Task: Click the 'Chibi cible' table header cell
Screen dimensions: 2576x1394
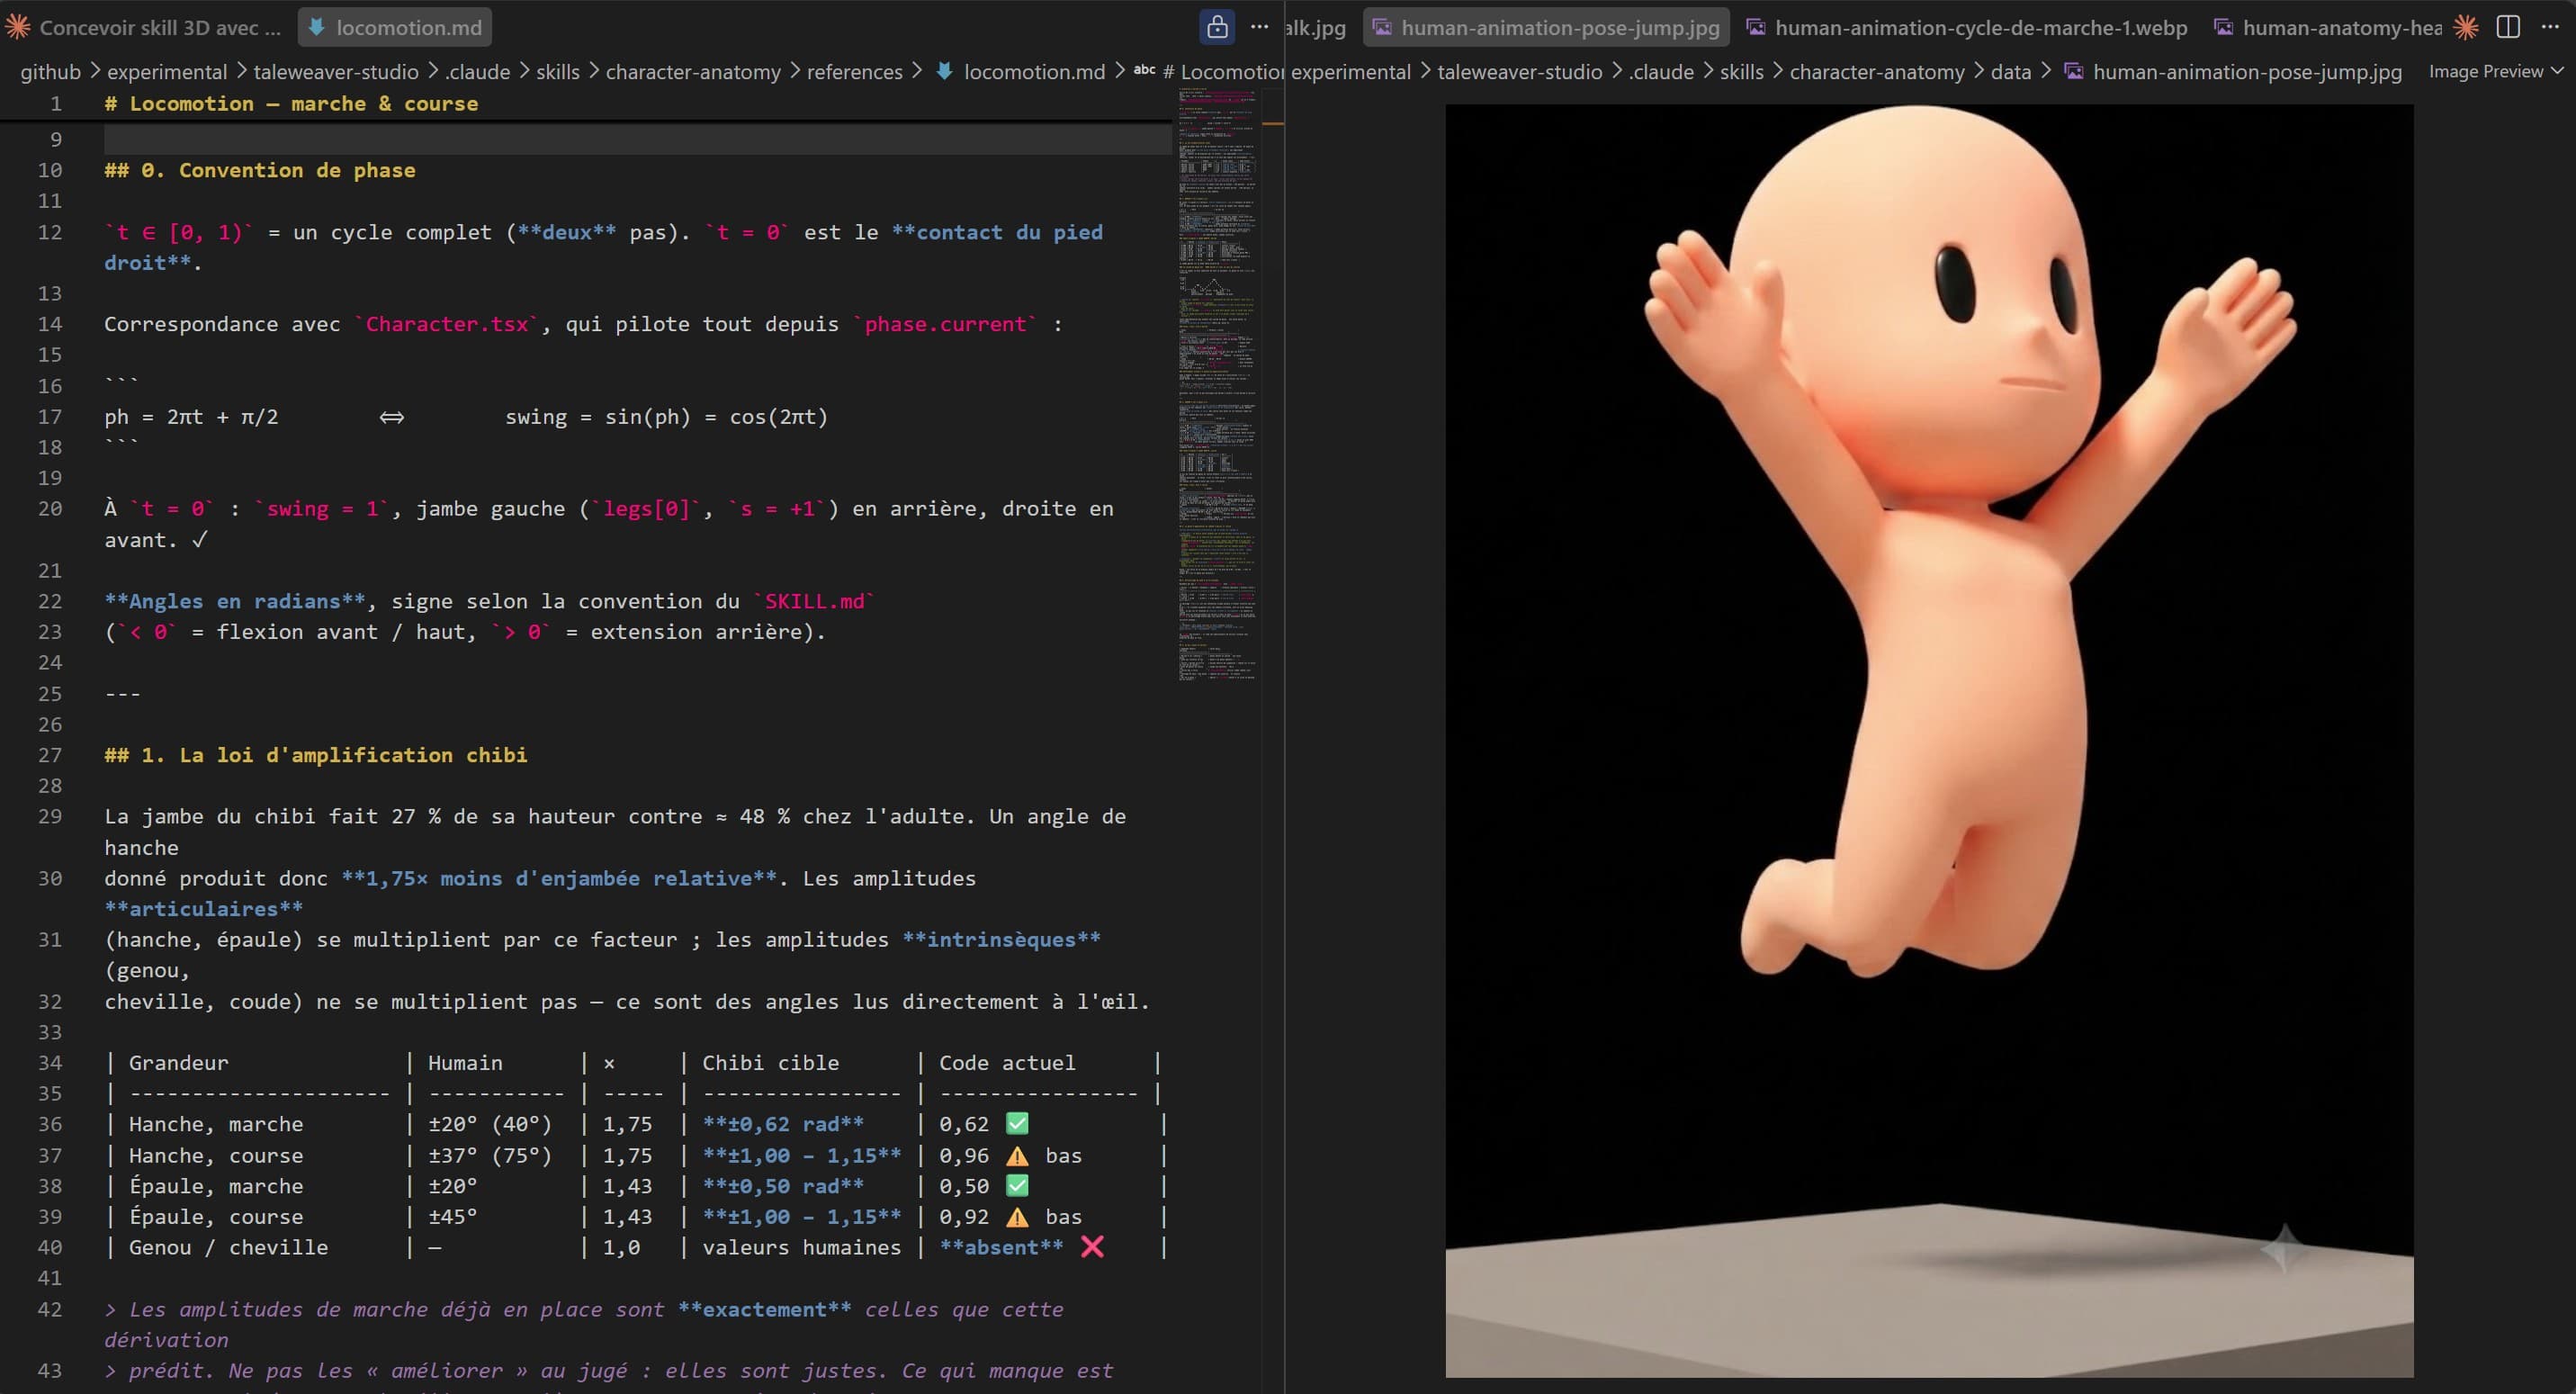Action: click(770, 1063)
